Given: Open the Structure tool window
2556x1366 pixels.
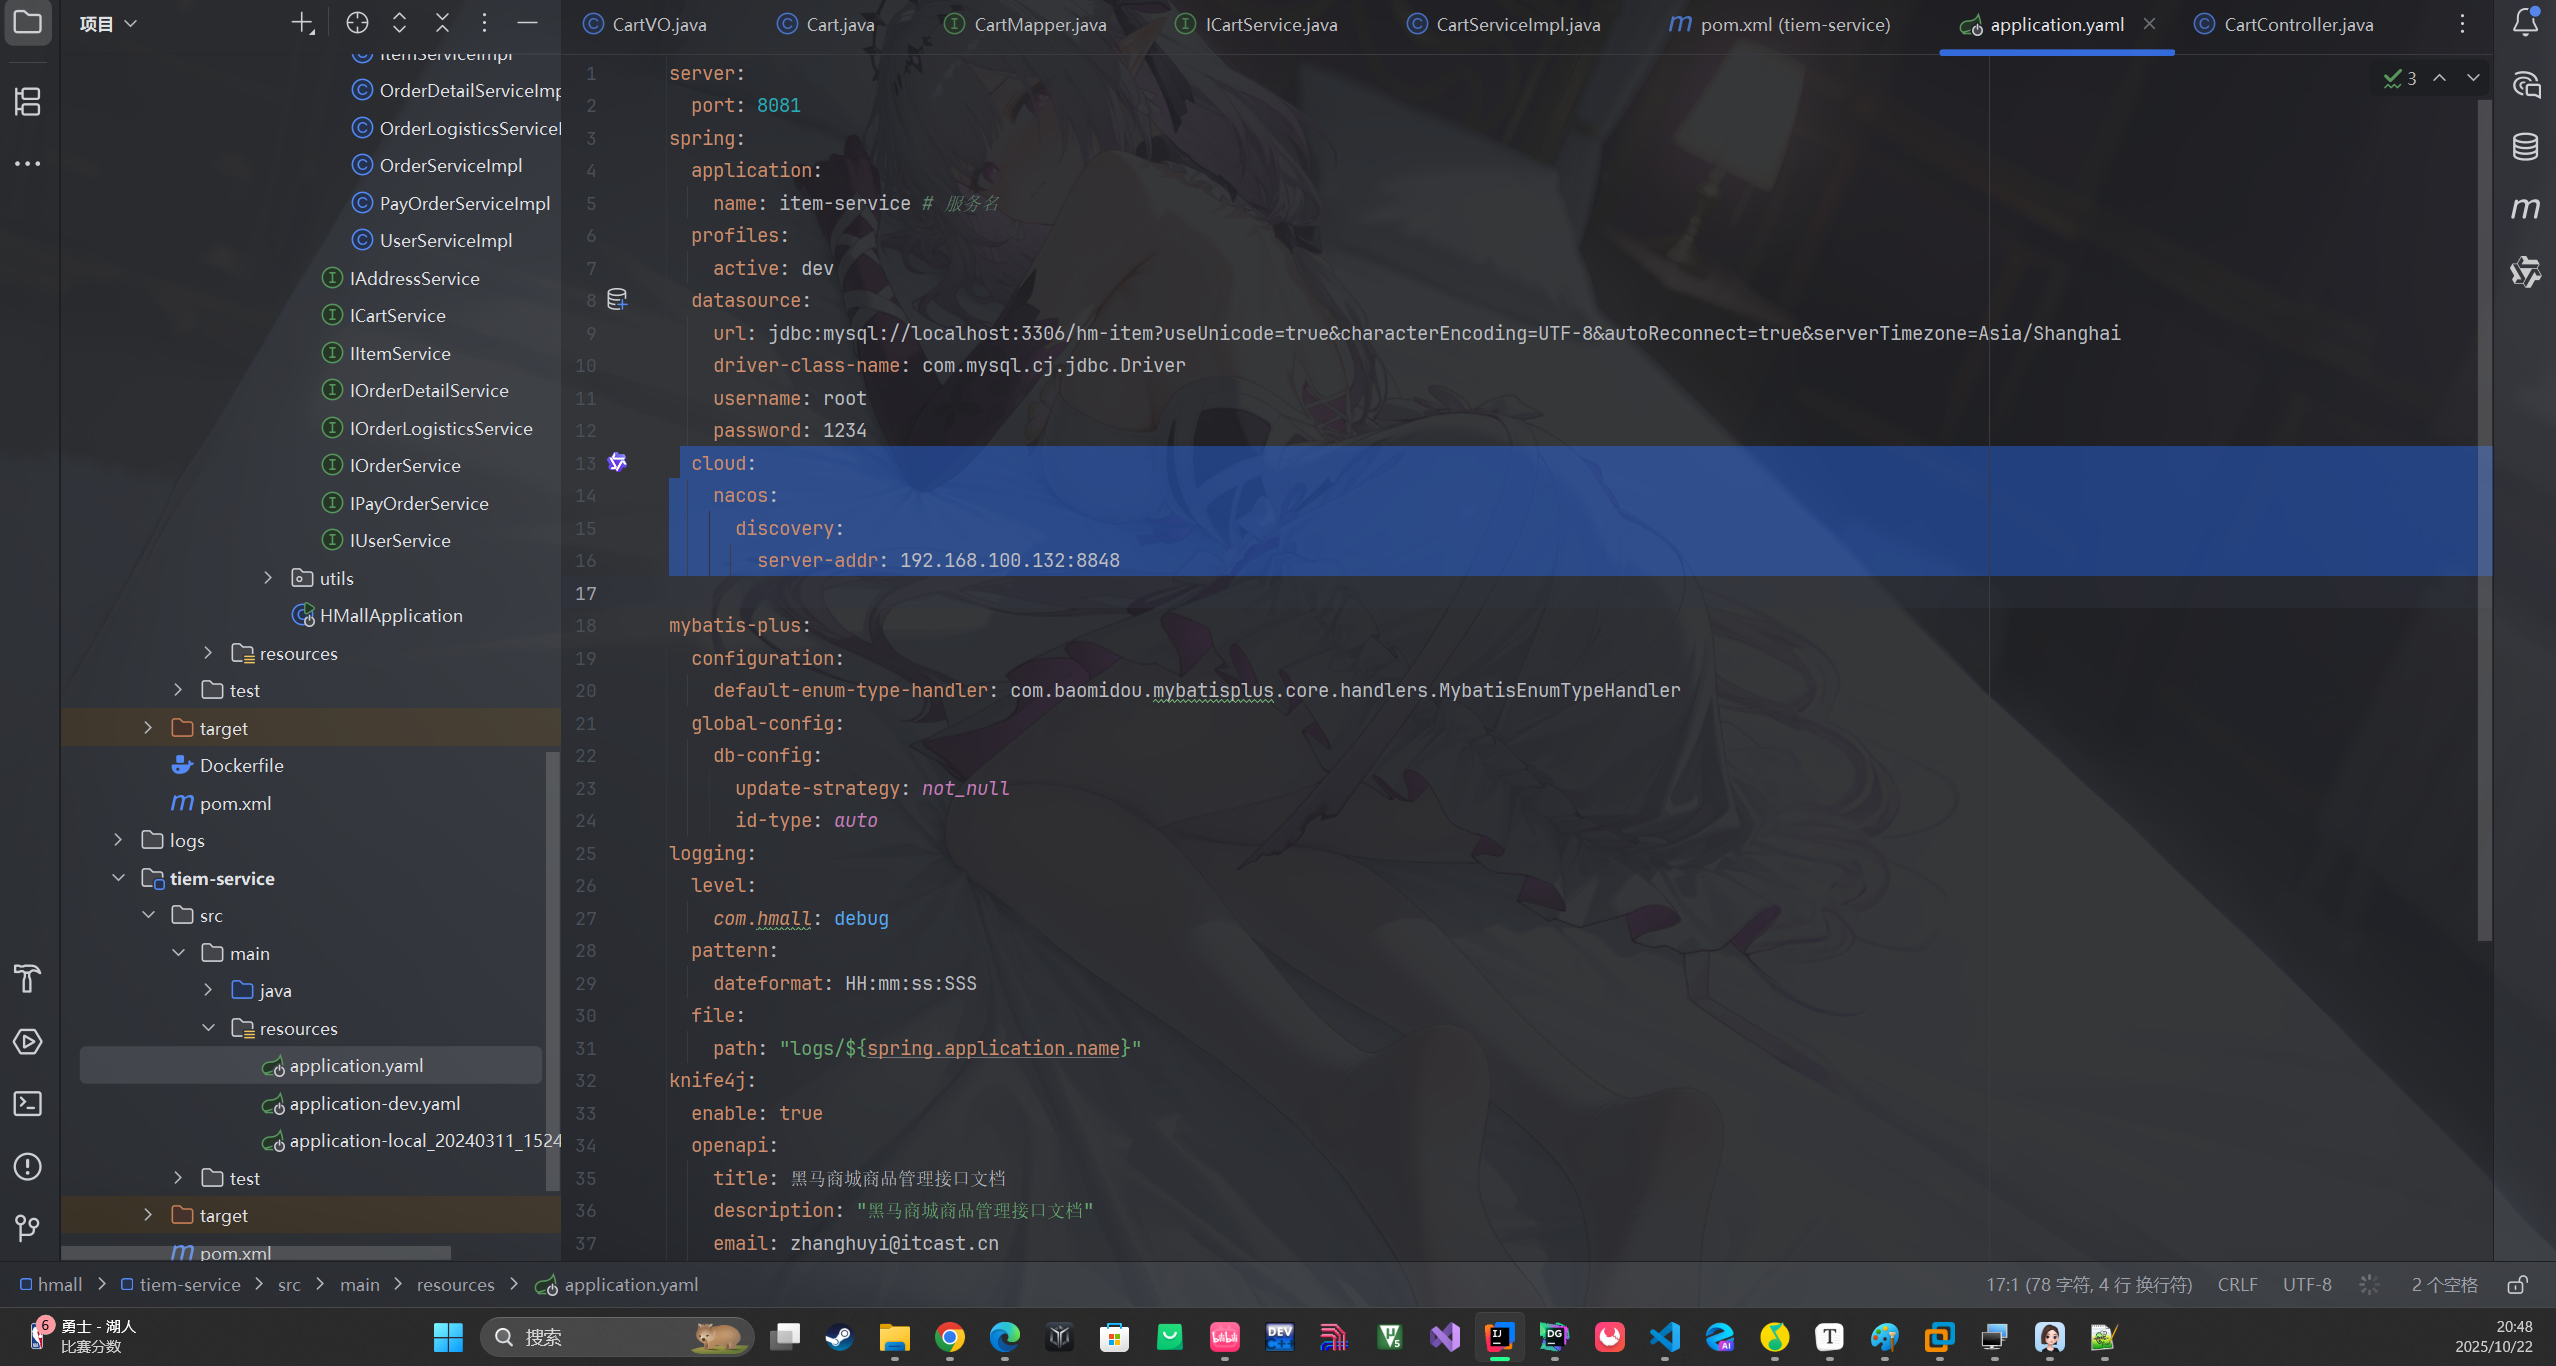Looking at the screenshot, I should 28,101.
